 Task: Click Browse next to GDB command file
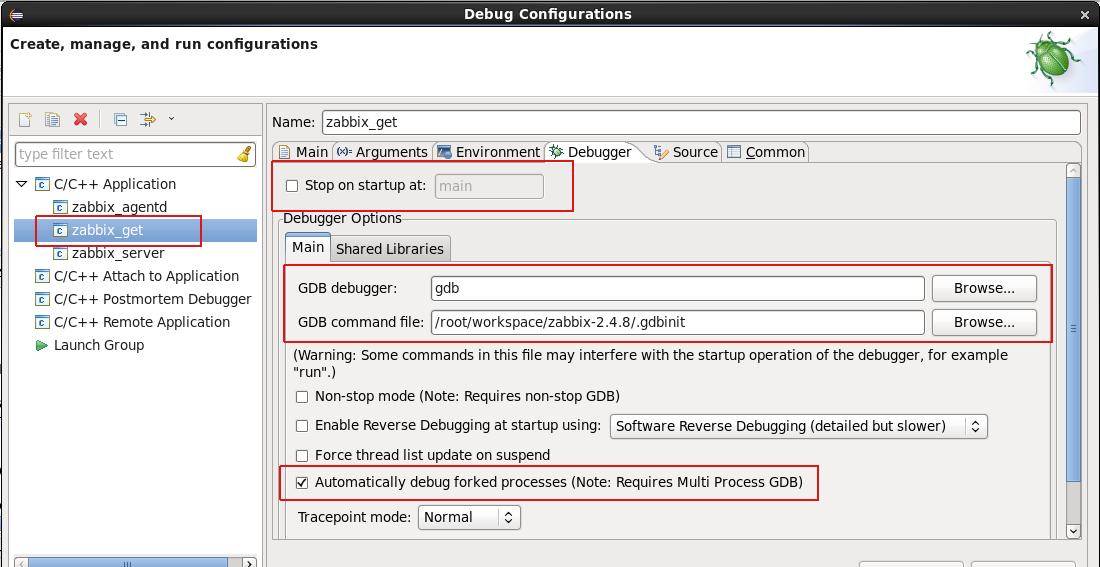(x=983, y=322)
